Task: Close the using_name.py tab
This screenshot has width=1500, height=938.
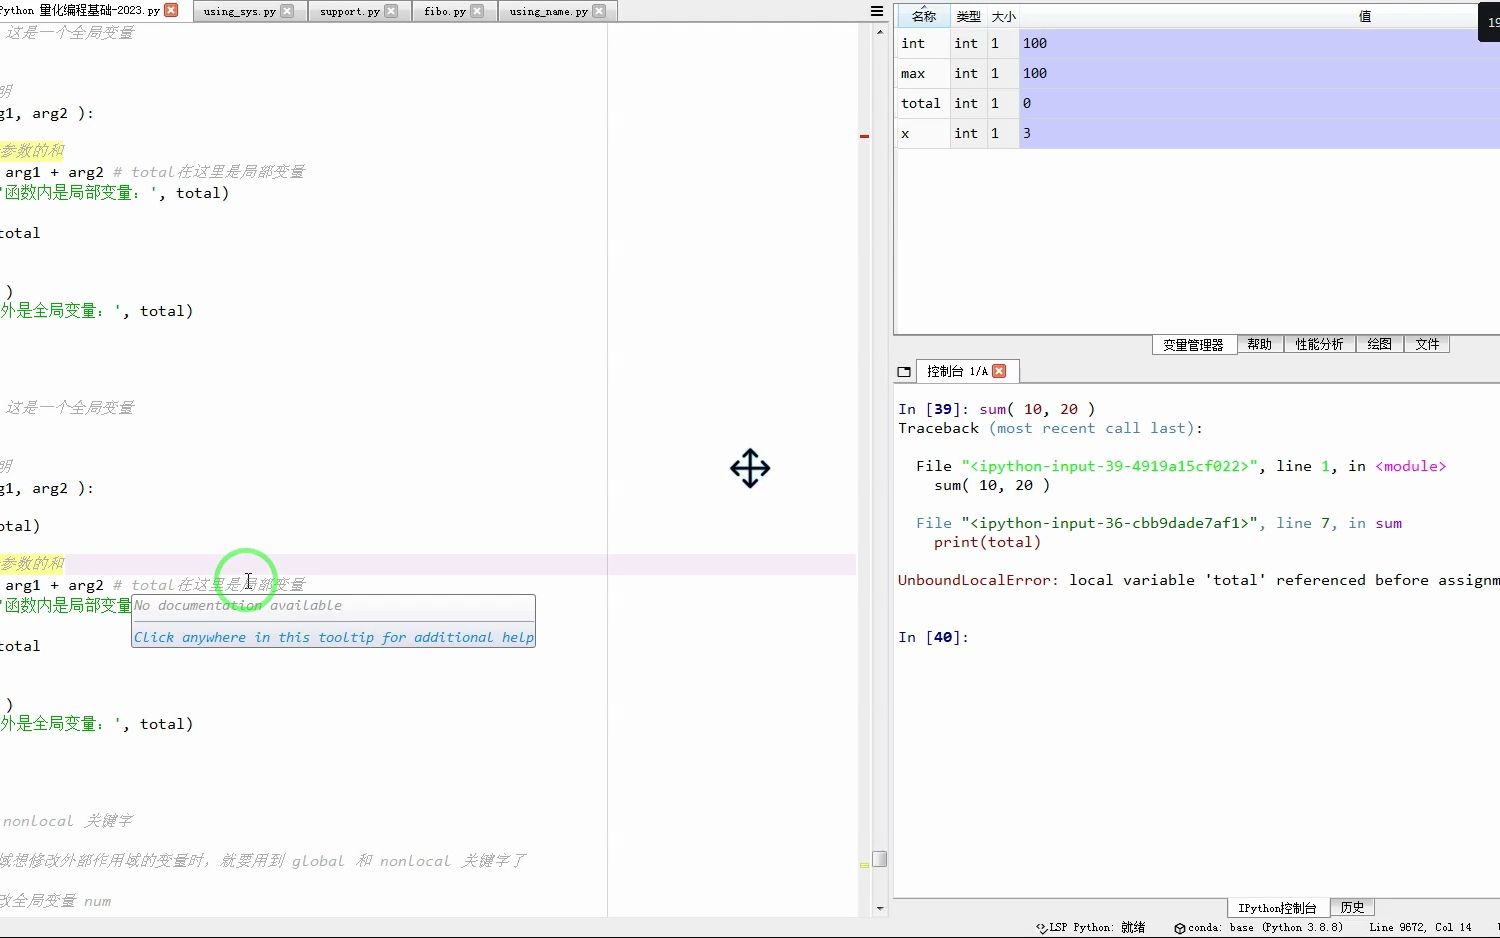Action: click(x=599, y=11)
